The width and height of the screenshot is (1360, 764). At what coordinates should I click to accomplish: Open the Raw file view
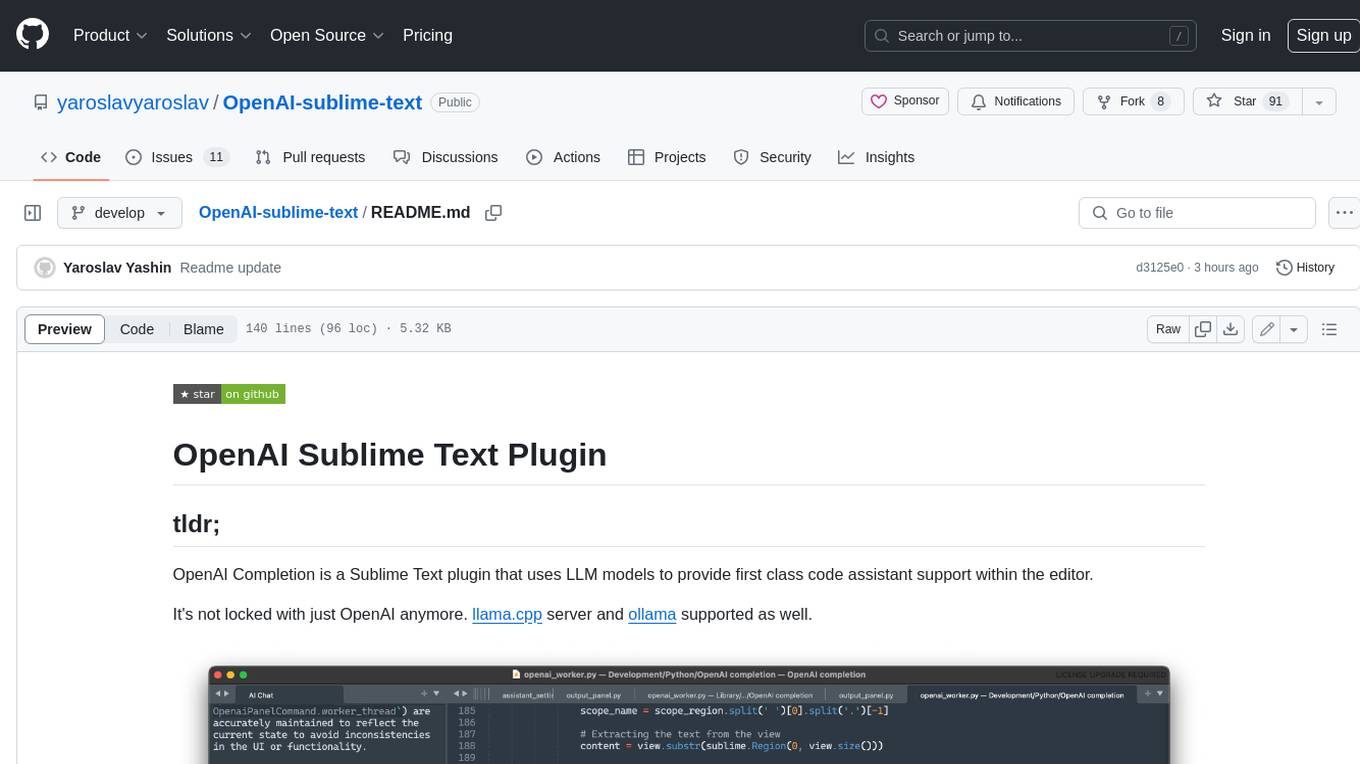coord(1168,329)
